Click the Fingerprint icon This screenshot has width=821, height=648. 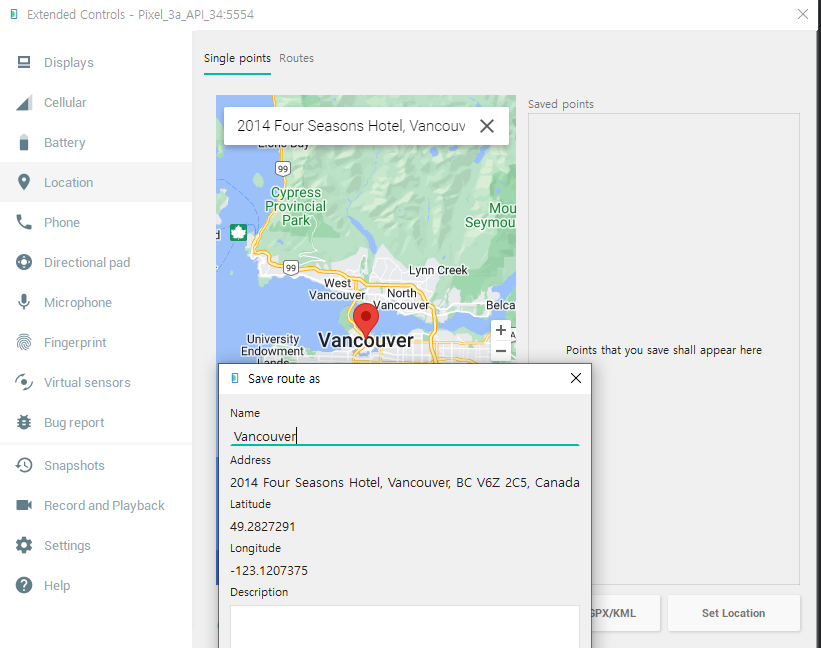(x=24, y=342)
